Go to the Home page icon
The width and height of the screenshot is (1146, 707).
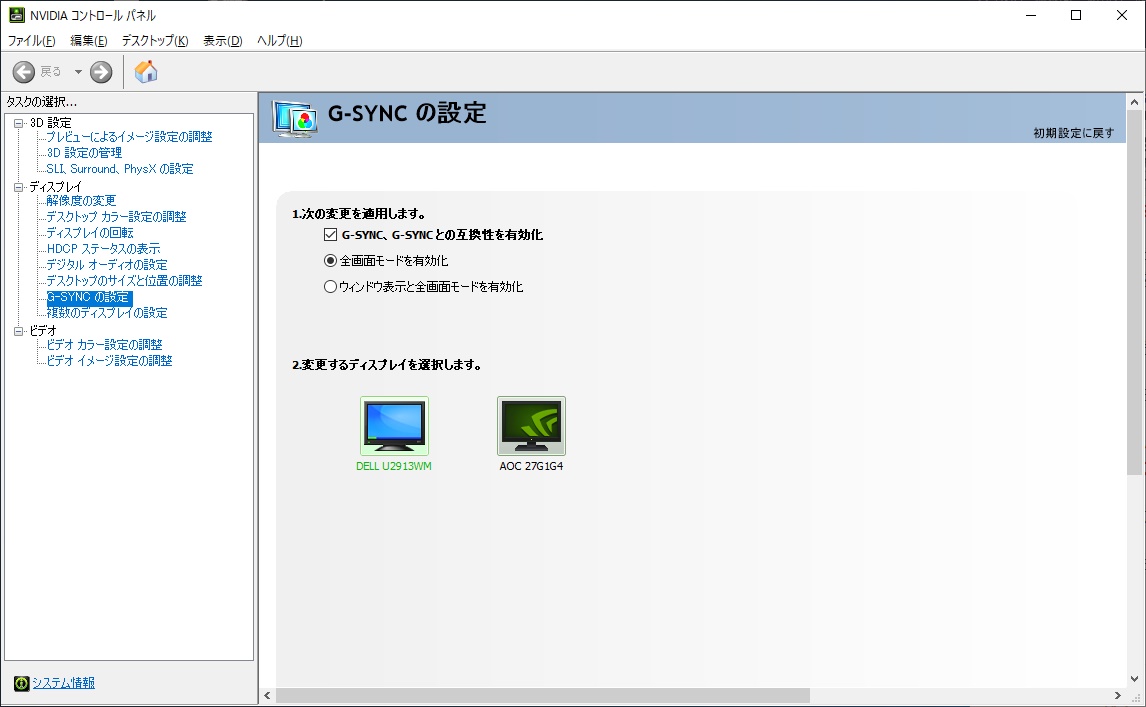[146, 72]
